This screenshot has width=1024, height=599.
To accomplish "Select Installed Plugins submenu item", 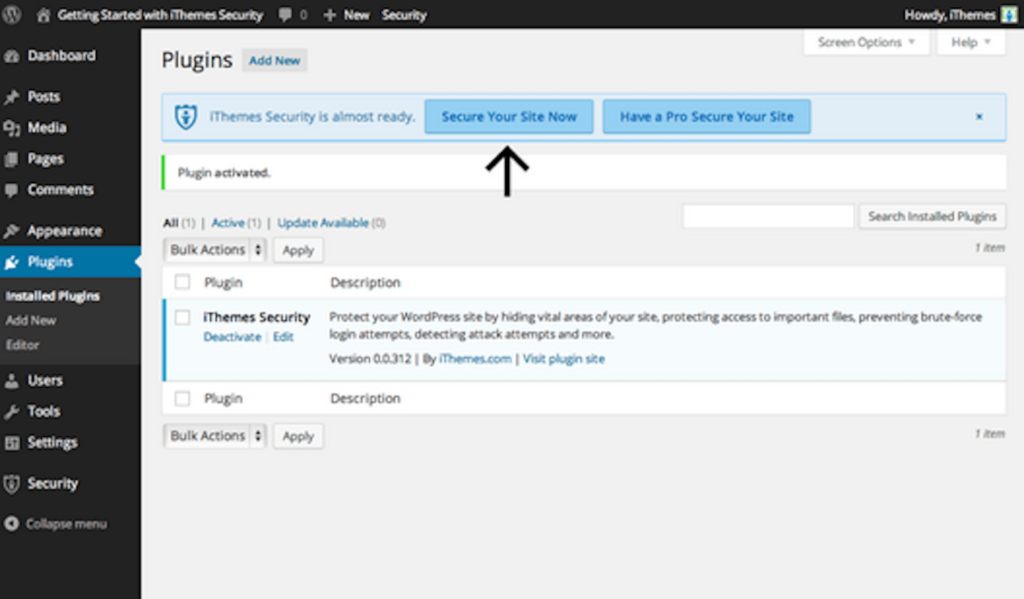I will [53, 297].
